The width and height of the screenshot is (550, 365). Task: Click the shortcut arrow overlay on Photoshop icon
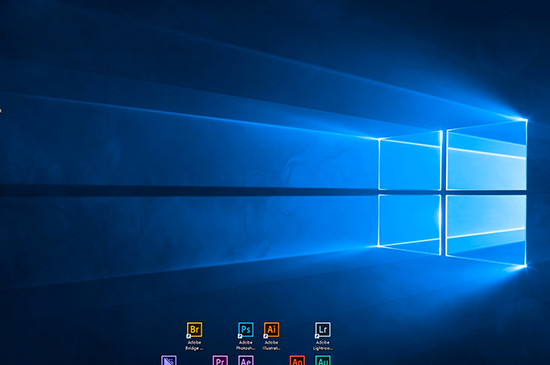(x=240, y=336)
